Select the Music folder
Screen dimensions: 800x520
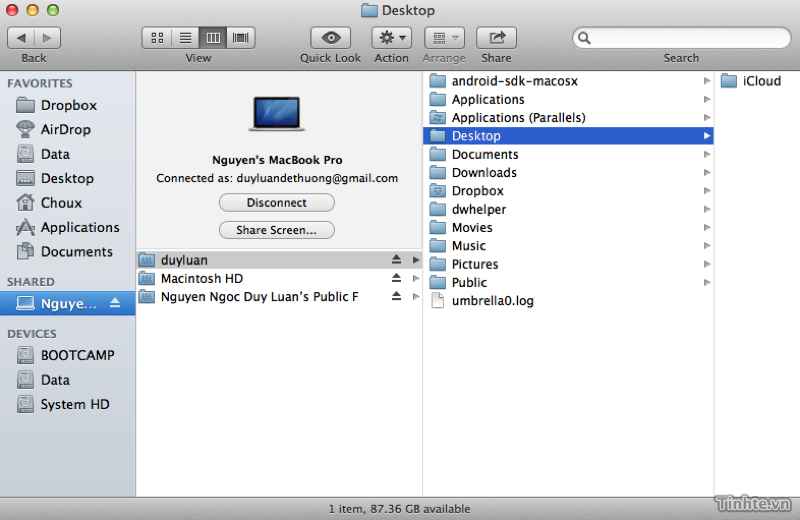(568, 246)
